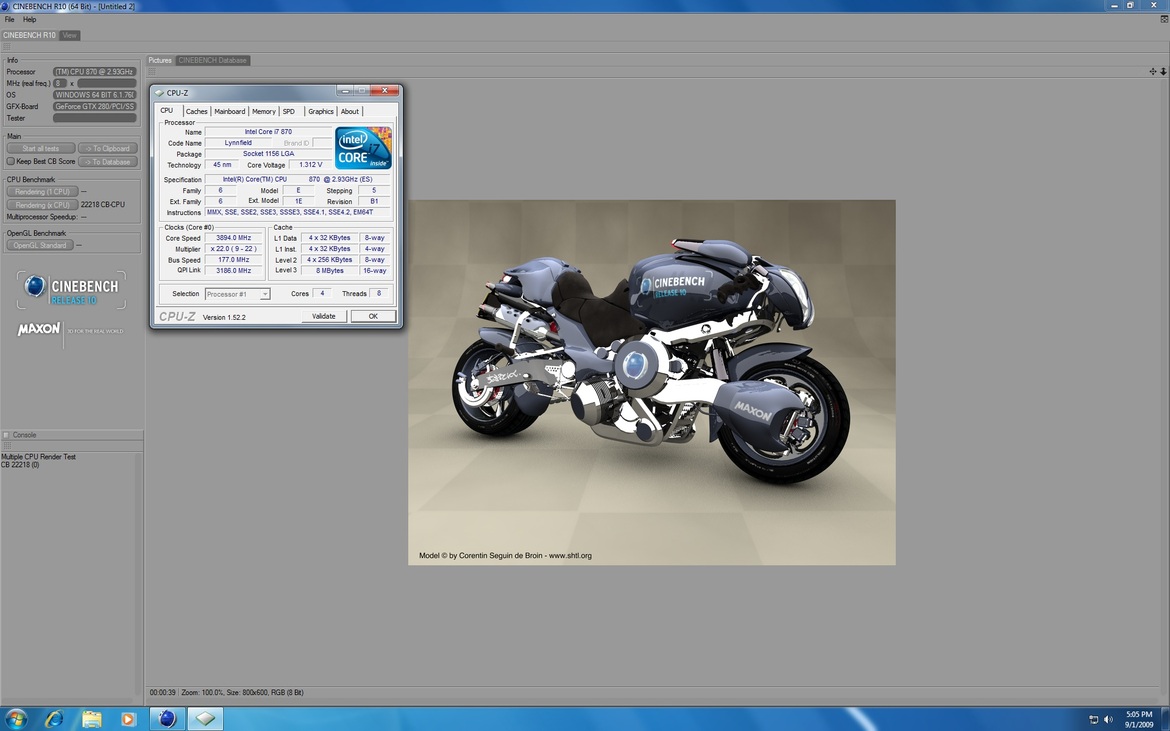The width and height of the screenshot is (1170, 731).
Task: Open the Windows Start menu orb
Action: tap(15, 718)
